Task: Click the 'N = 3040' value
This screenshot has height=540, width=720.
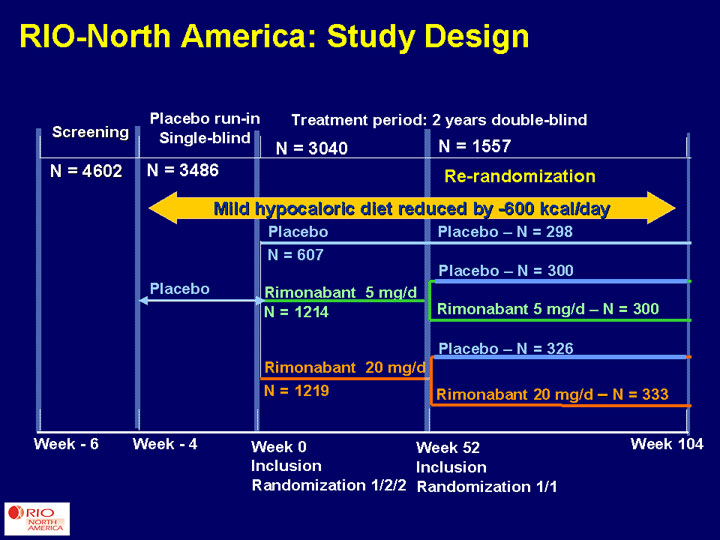Action: (x=312, y=148)
